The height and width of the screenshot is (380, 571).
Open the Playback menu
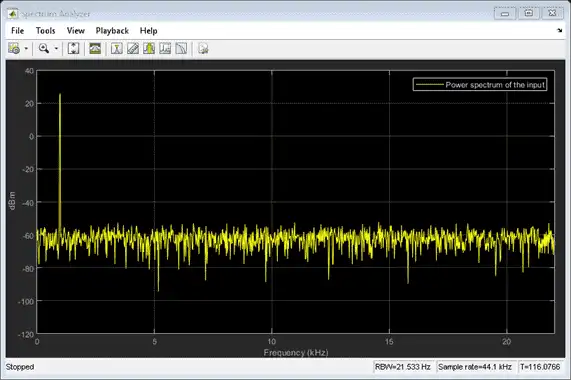click(x=112, y=31)
